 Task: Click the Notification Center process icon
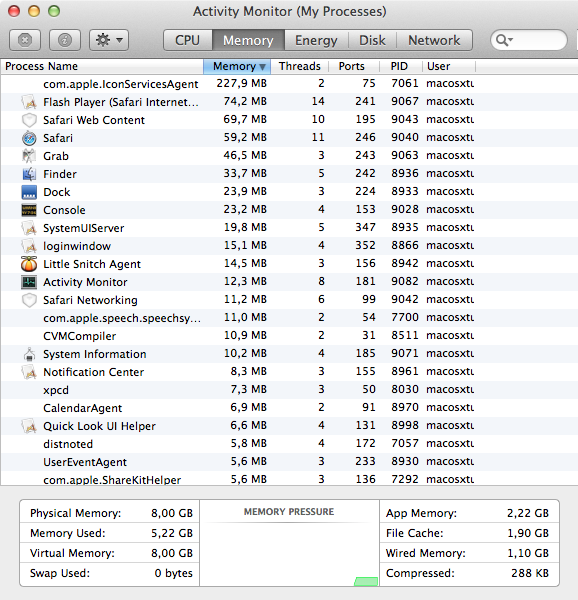pyautogui.click(x=29, y=372)
